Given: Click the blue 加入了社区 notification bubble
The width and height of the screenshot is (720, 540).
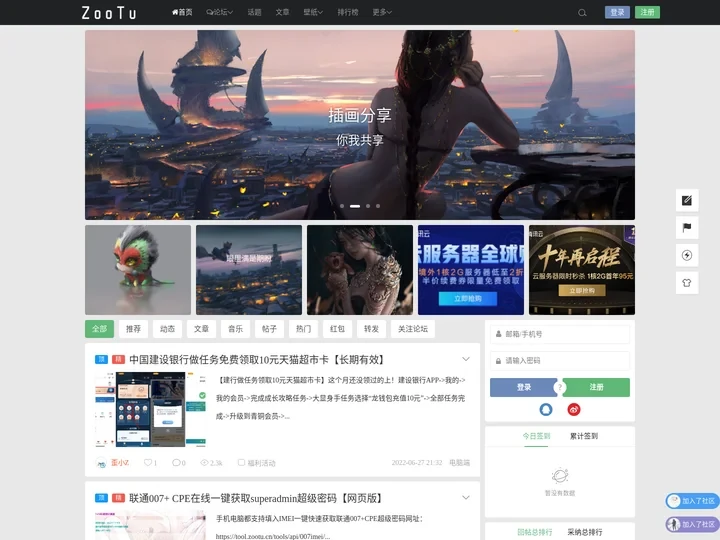Looking at the screenshot, I should tap(692, 501).
